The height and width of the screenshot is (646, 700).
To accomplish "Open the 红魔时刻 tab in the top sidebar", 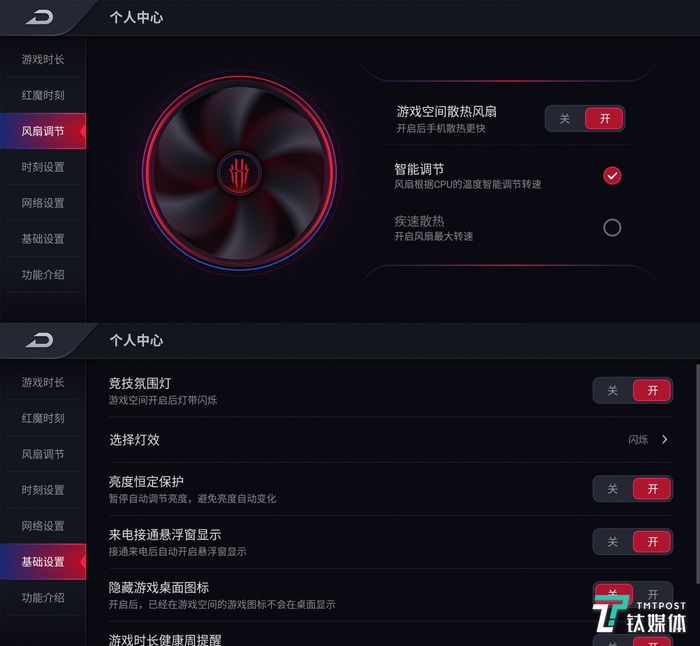I will click(x=43, y=95).
